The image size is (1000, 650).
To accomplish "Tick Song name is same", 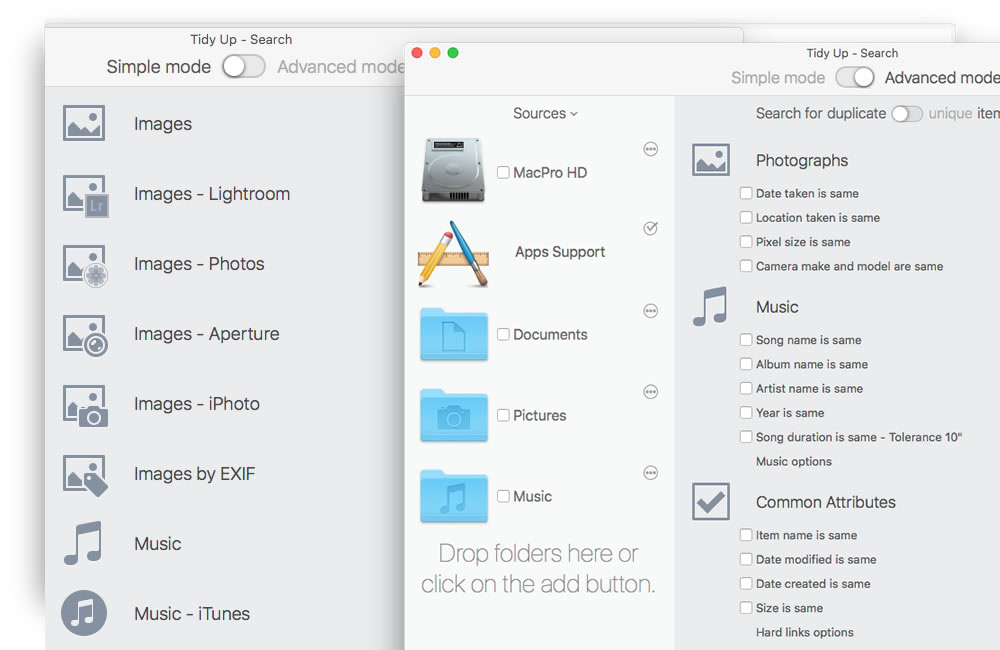I will click(x=746, y=340).
